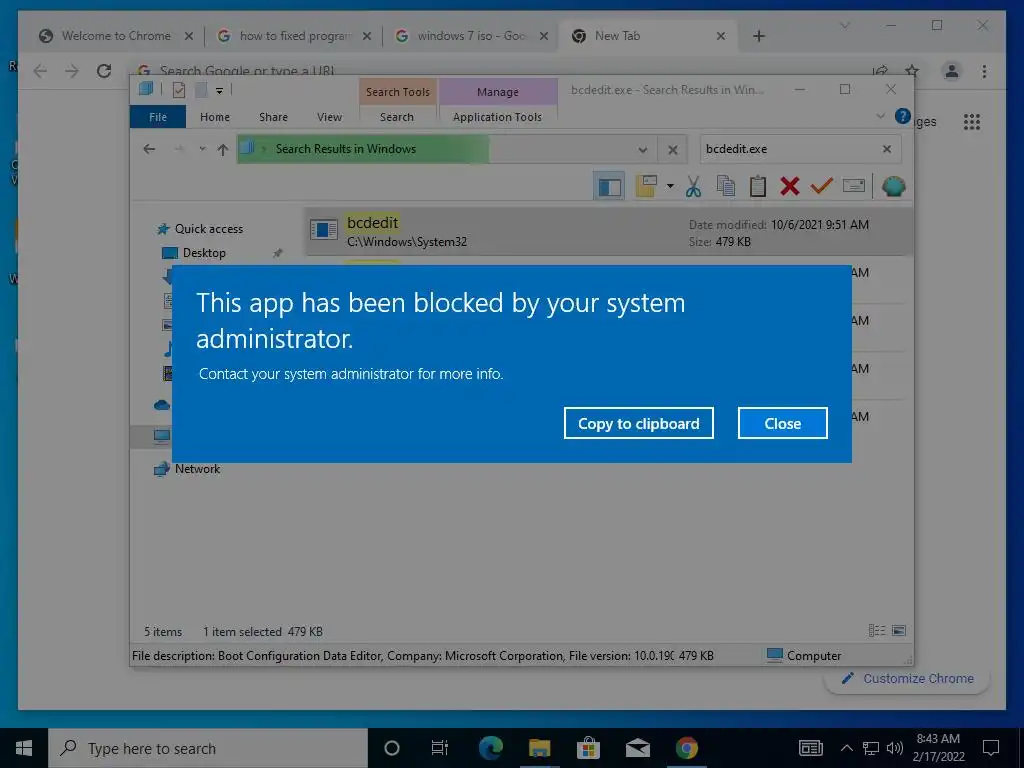1024x768 pixels.
Task: Open the Chrome profile avatar
Action: (x=952, y=71)
